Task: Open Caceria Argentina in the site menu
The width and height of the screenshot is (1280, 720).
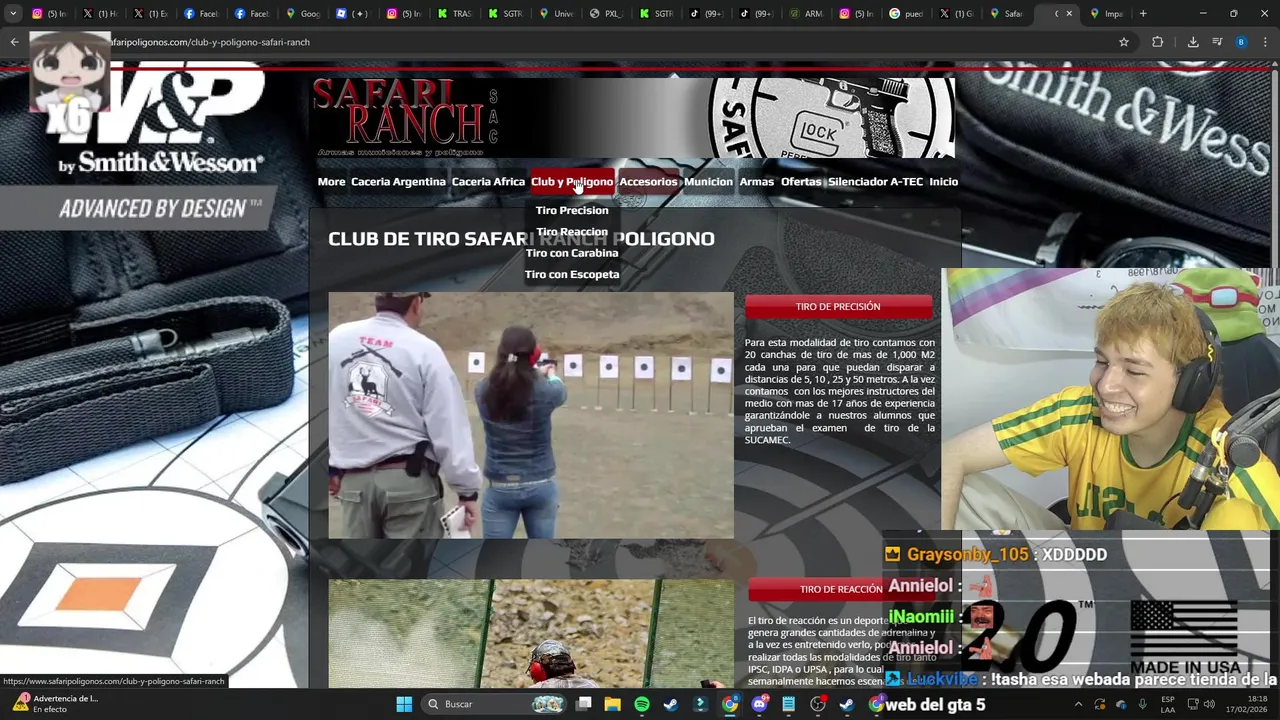Action: pos(398,182)
